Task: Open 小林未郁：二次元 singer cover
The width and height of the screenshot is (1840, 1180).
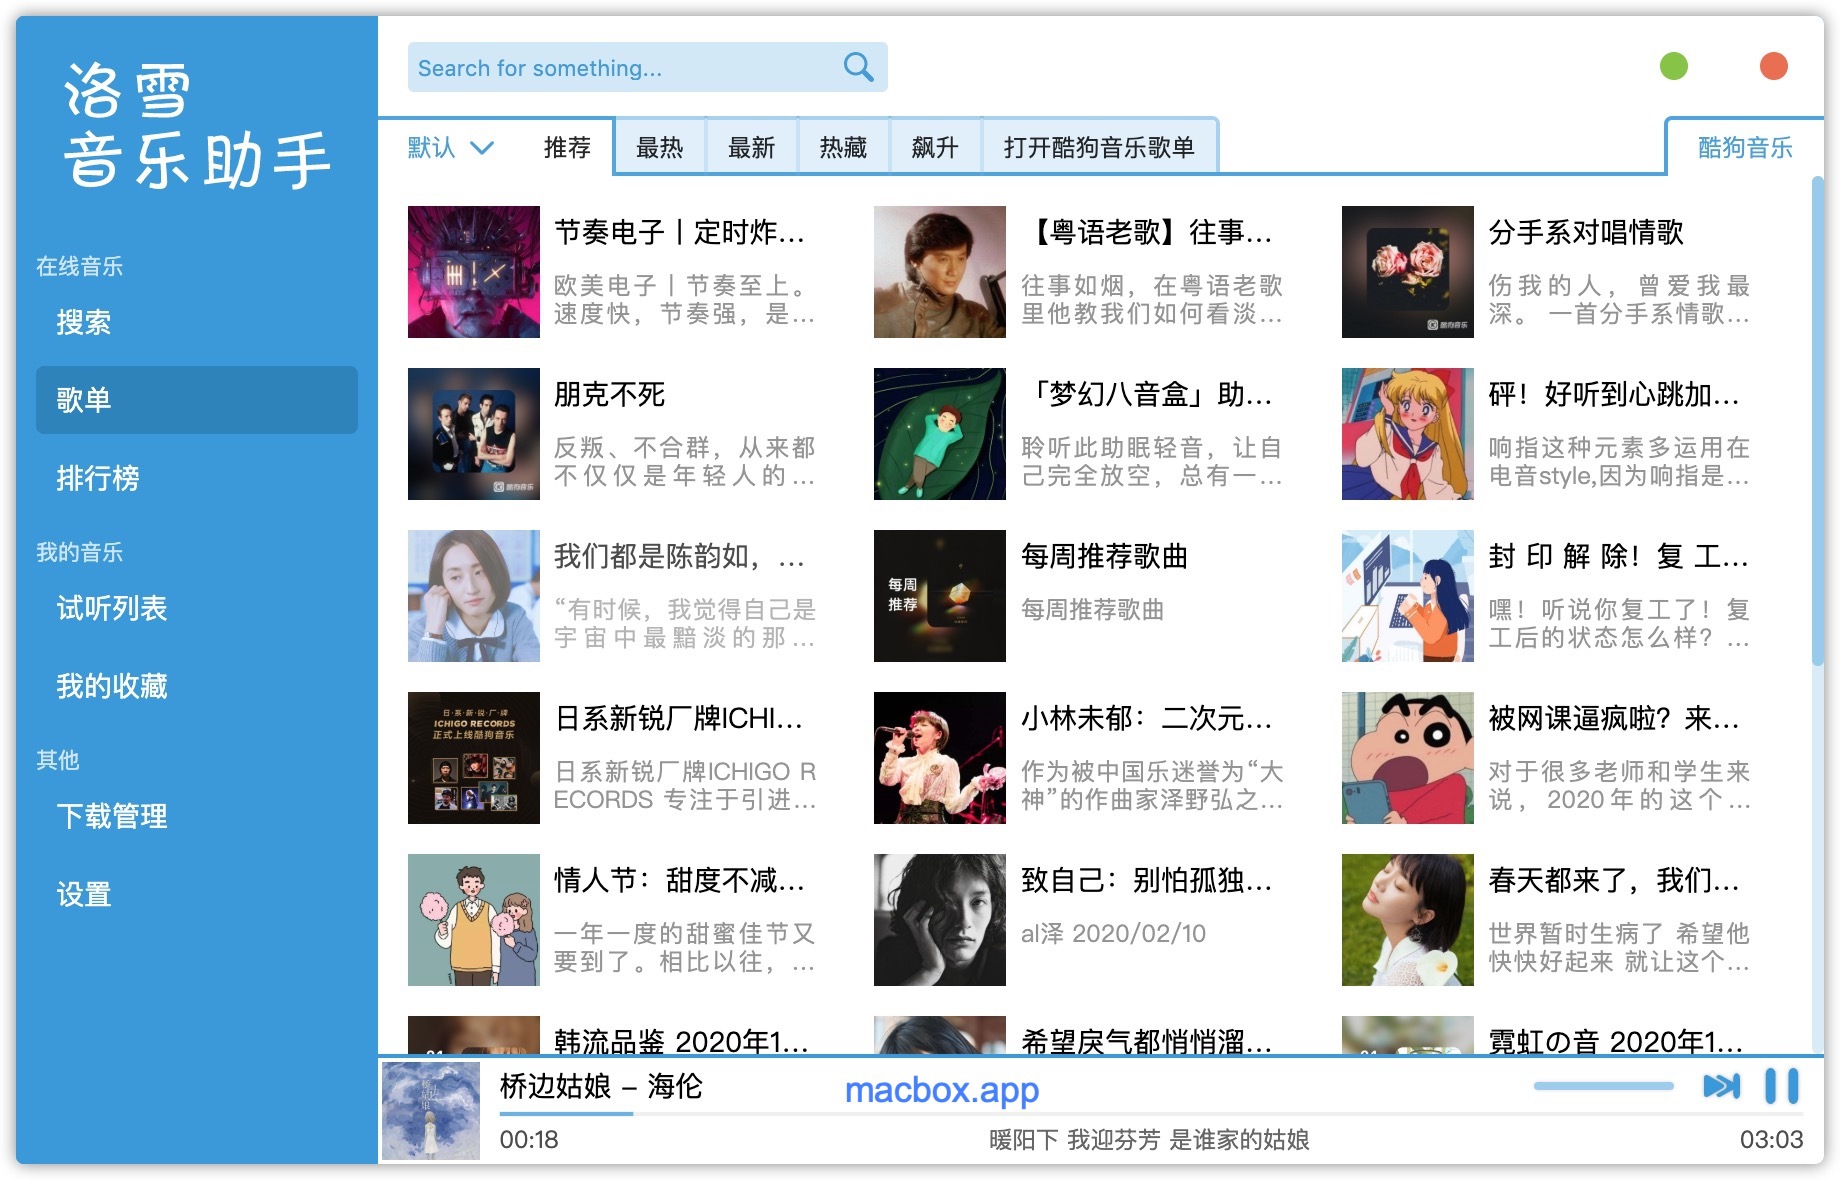Action: [940, 758]
